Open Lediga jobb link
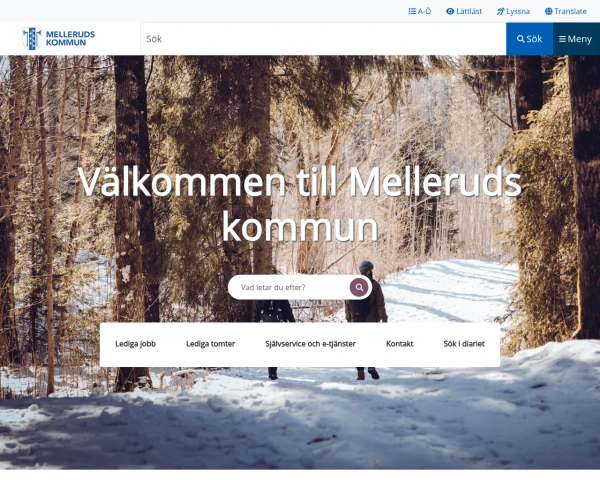The height and width of the screenshot is (480, 600). [x=135, y=344]
